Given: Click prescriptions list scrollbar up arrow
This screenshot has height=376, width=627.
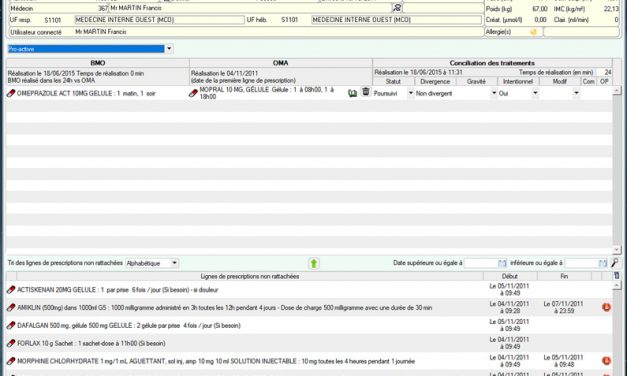Looking at the screenshot, I should tap(617, 285).
